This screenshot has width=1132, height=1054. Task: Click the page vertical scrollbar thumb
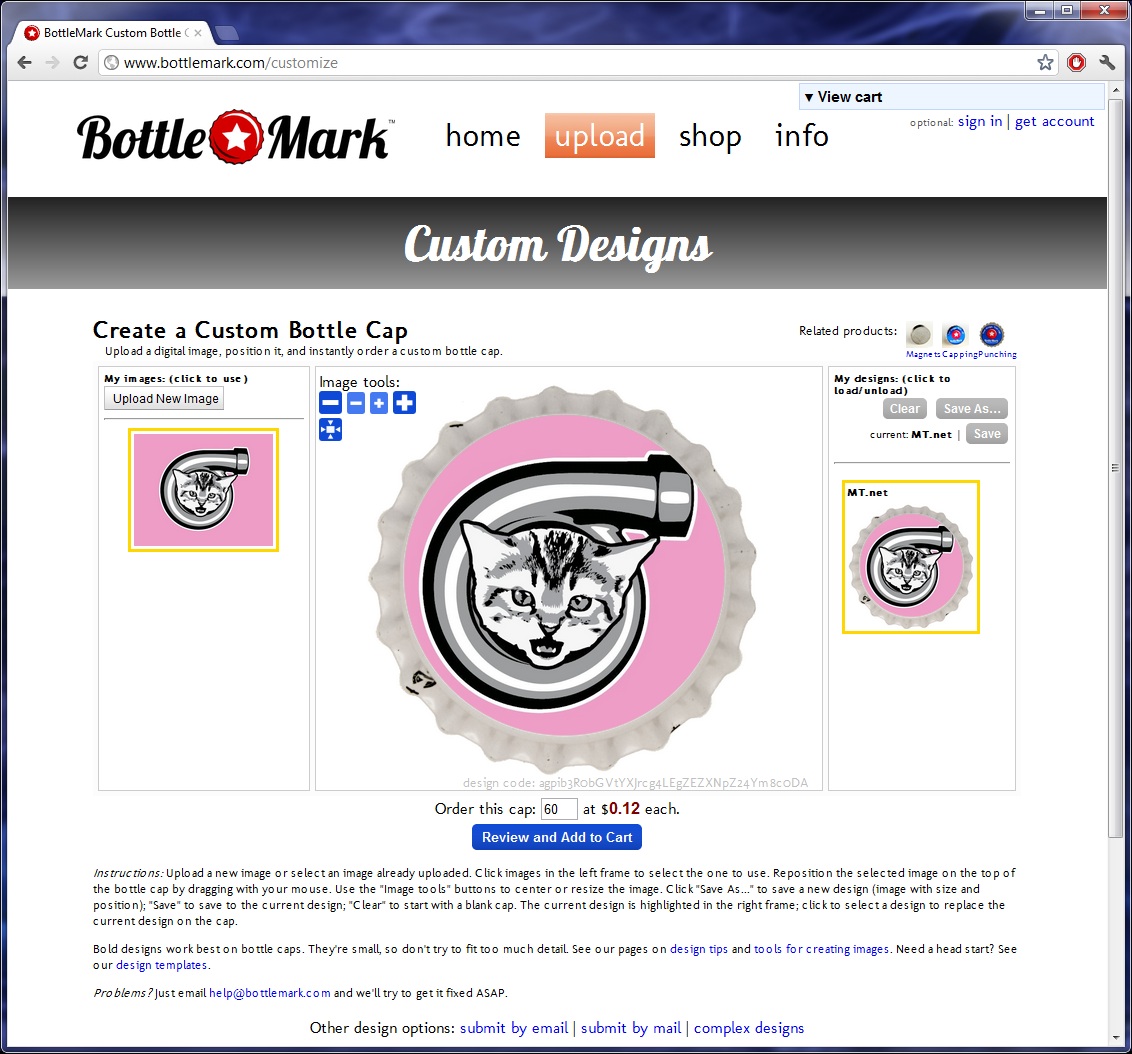pyautogui.click(x=1117, y=468)
